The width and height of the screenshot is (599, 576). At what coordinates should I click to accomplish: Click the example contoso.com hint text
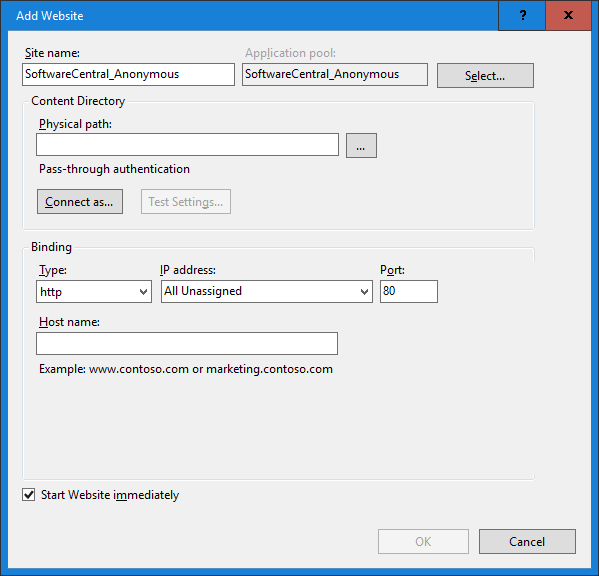point(186,369)
